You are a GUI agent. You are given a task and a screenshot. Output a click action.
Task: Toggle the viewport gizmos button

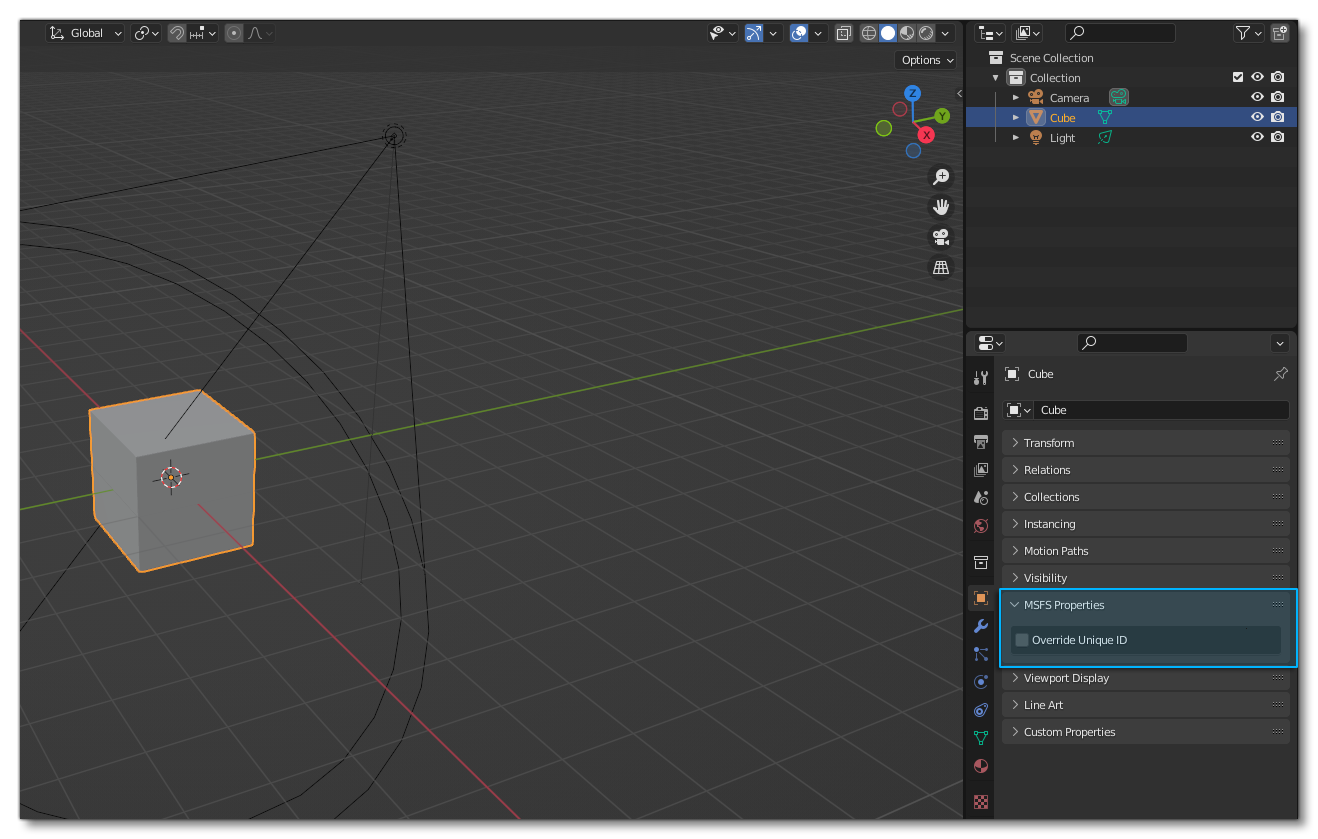point(754,33)
